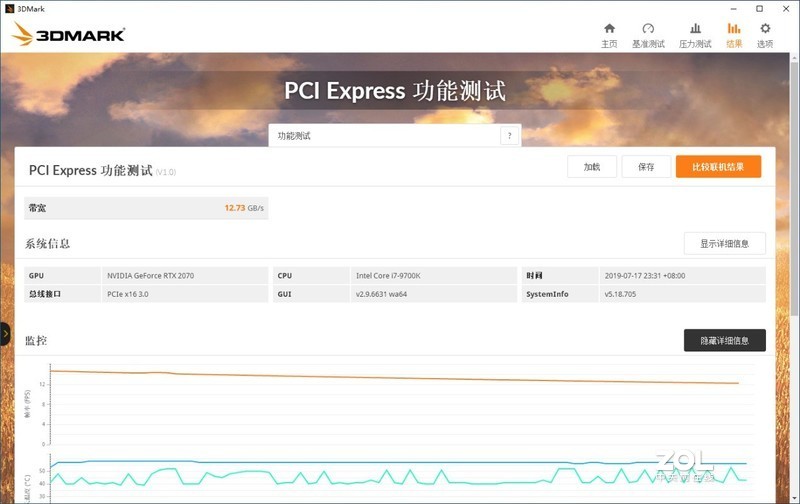Close the 3DMark window
Screen dimensions: 800x504
click(786, 9)
